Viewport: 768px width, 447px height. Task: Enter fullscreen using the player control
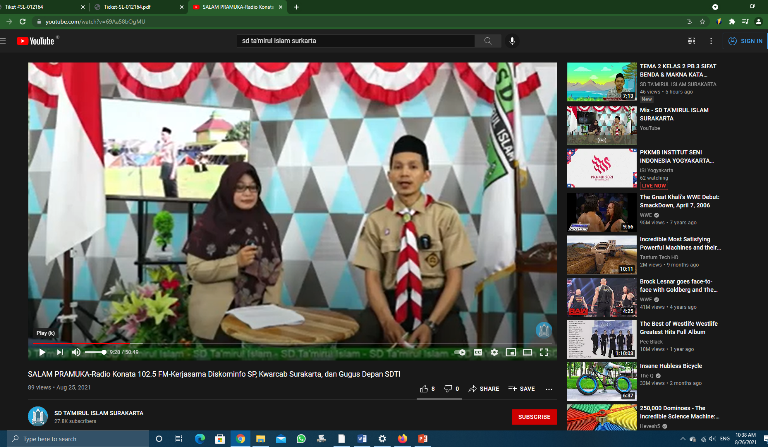click(544, 352)
